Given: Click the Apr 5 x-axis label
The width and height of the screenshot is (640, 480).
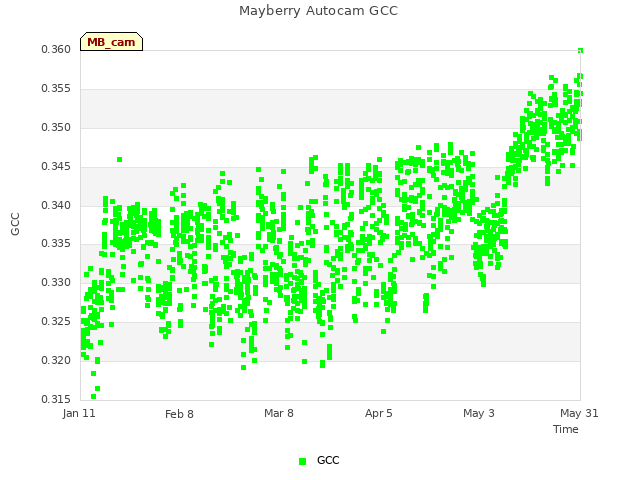Looking at the screenshot, I should point(378,413).
